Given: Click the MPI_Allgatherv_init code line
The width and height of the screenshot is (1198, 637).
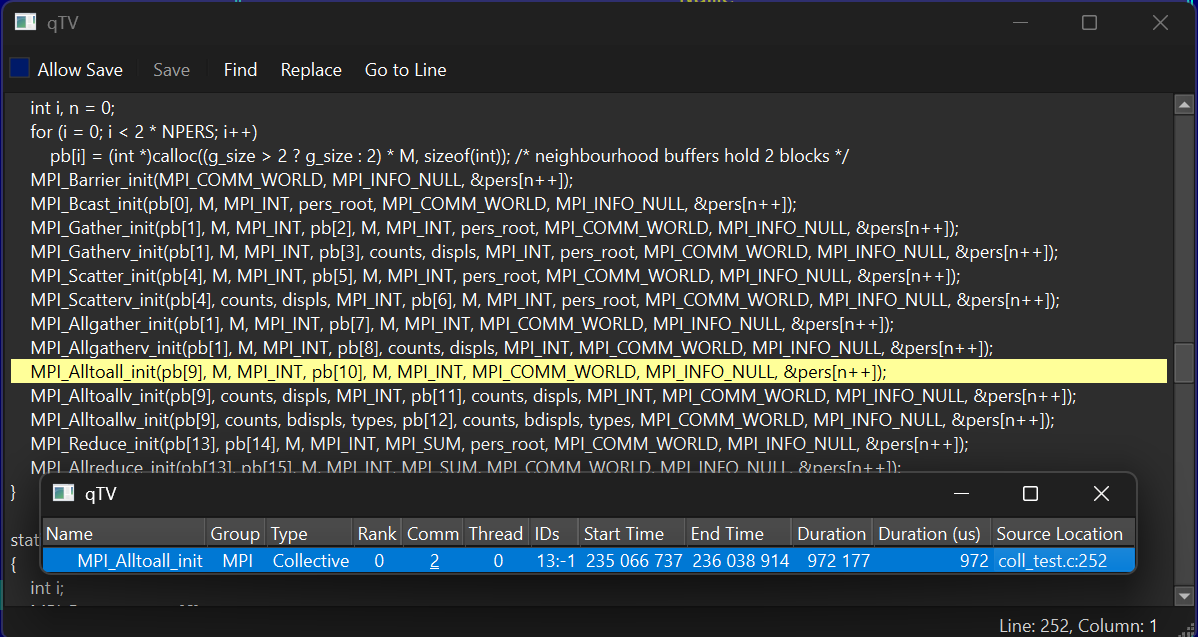Looking at the screenshot, I should click(512, 349).
